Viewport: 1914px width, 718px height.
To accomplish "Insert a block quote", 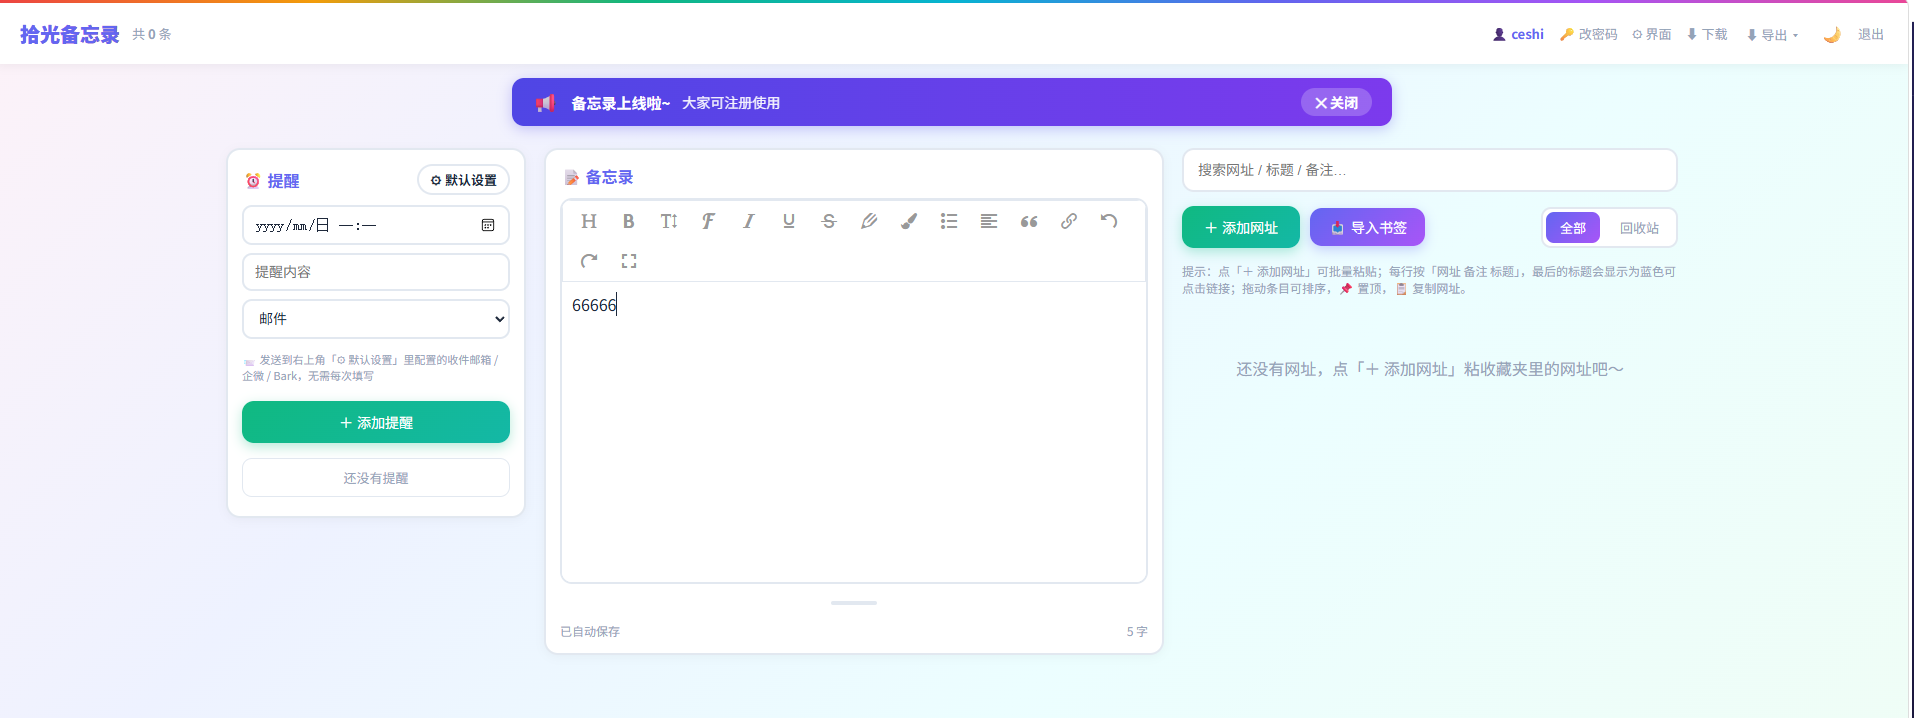I will pyautogui.click(x=1029, y=221).
